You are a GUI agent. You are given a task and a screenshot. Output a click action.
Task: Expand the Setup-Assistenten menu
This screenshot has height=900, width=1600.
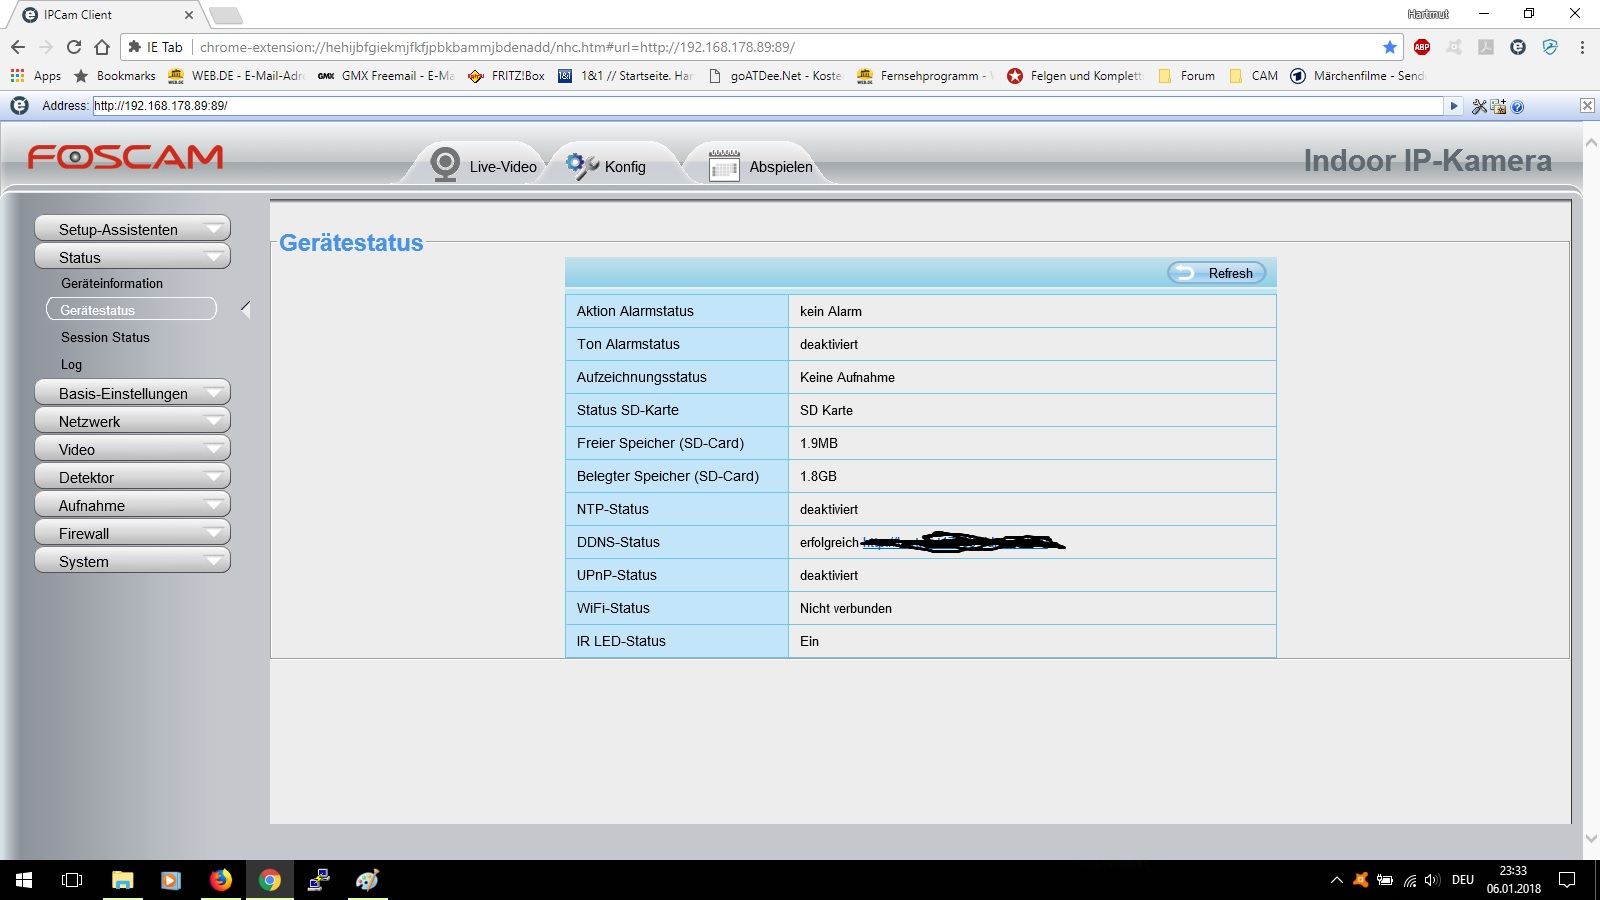132,229
